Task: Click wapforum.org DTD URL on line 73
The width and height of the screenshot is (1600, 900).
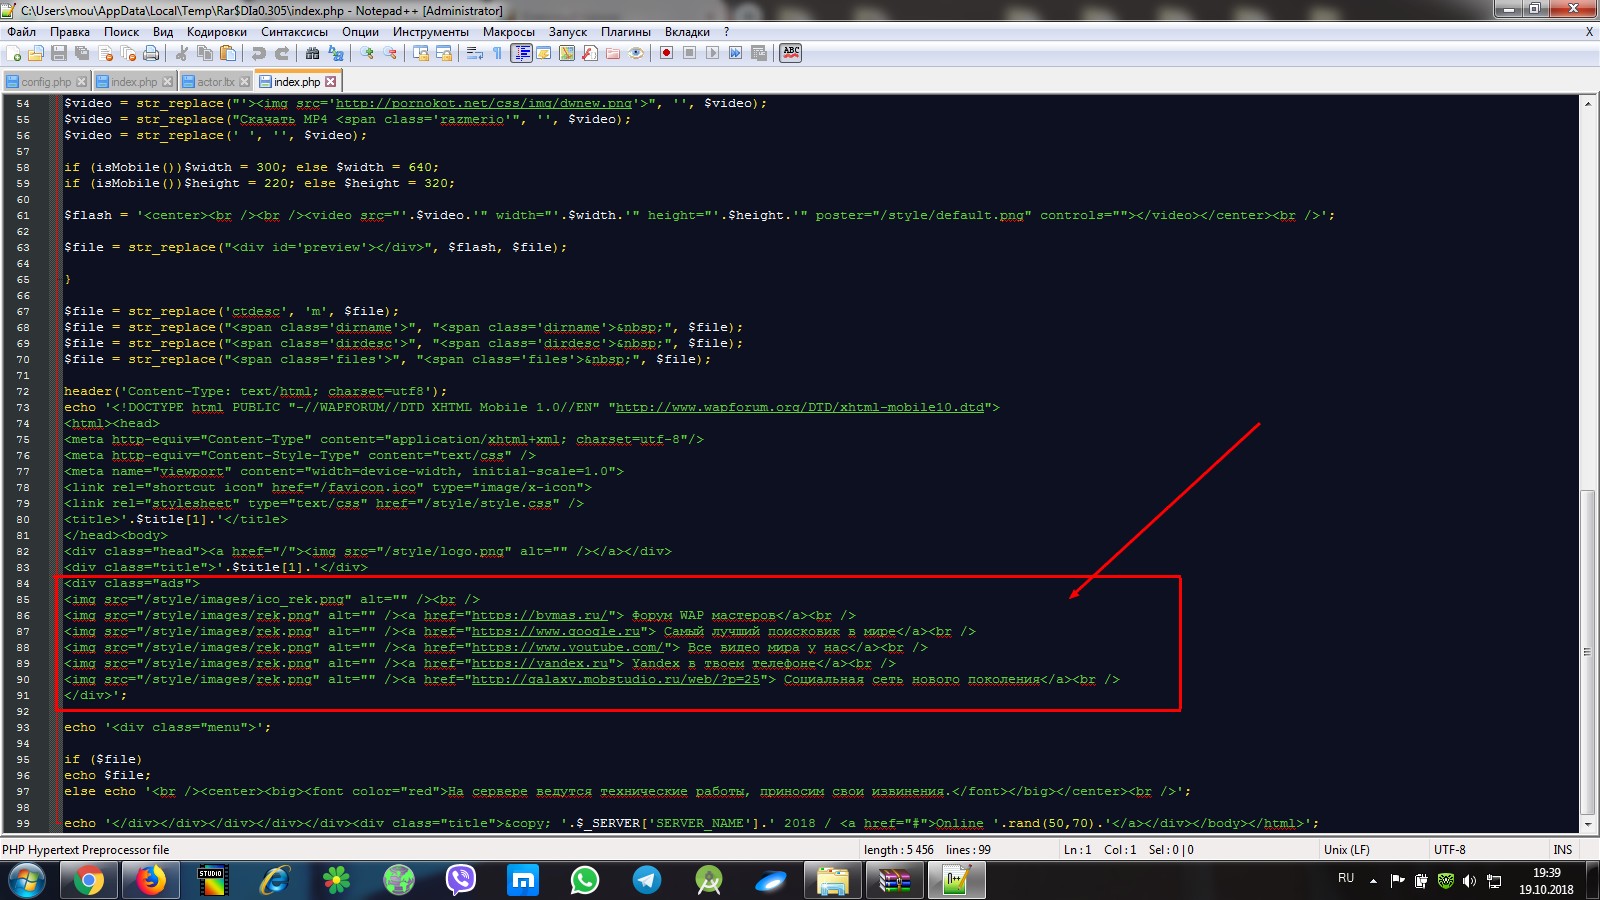Action: click(x=800, y=408)
